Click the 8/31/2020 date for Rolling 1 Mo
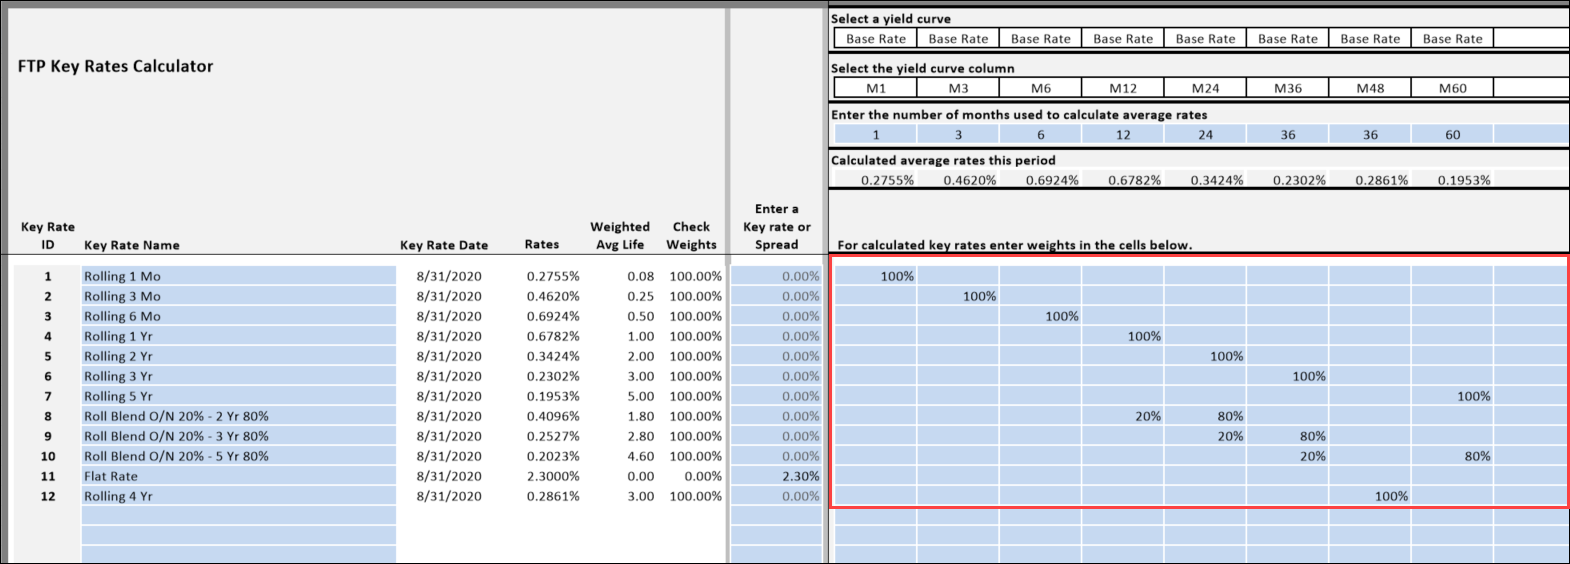The height and width of the screenshot is (564, 1570). 449,276
